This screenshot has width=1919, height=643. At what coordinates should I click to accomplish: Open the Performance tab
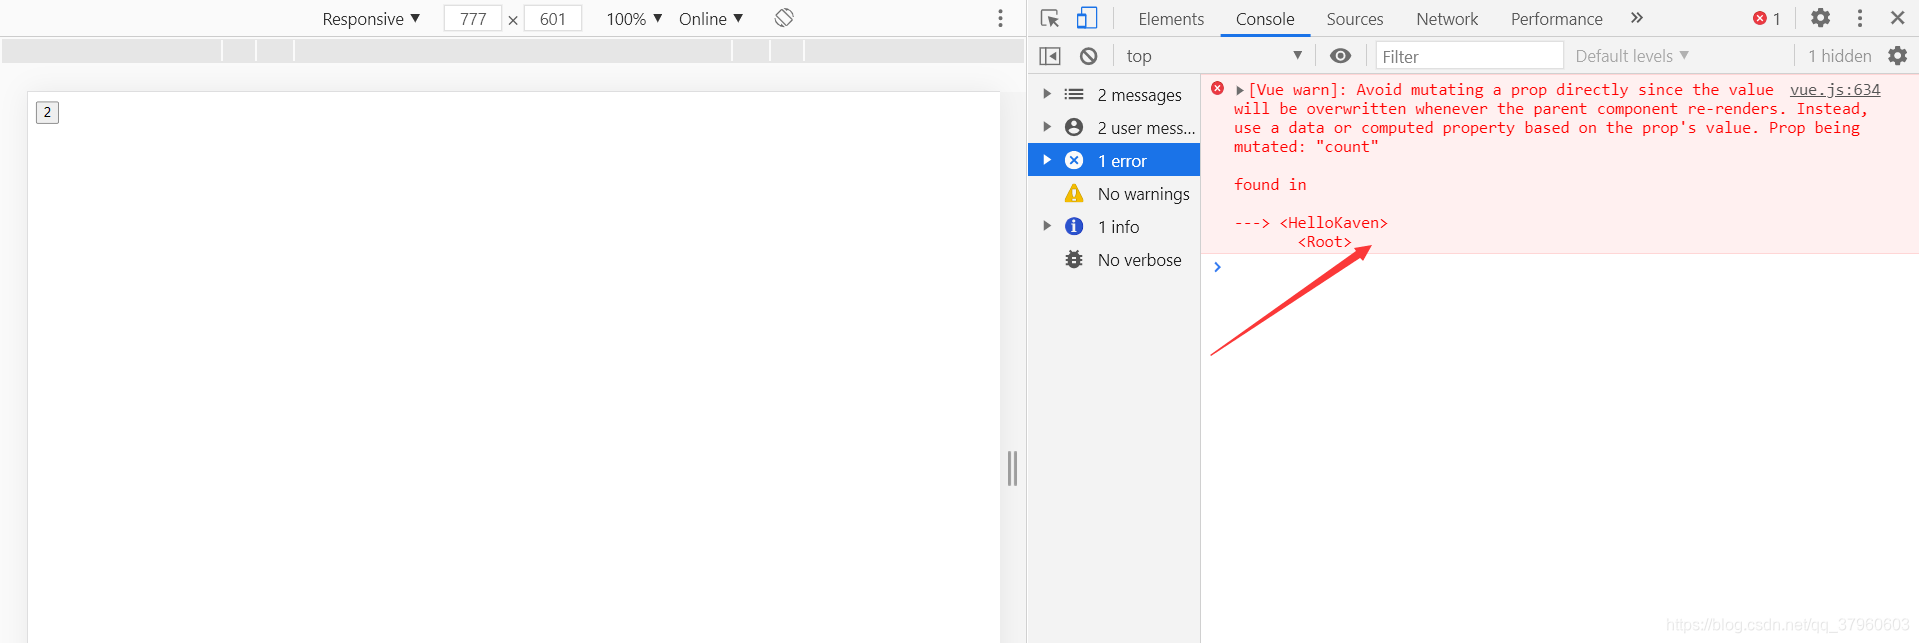click(1556, 19)
